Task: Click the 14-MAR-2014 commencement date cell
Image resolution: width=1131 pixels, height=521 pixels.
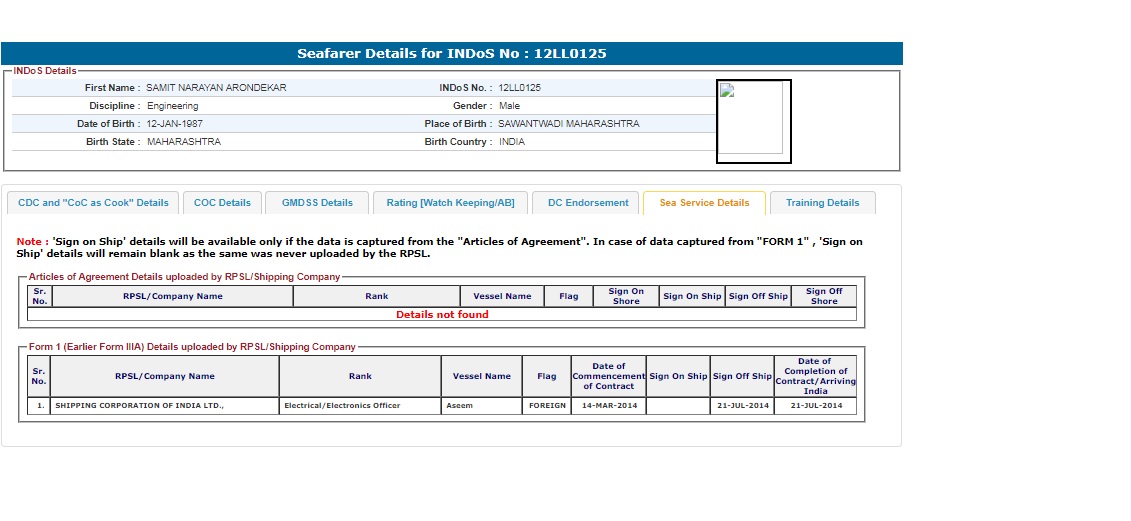Action: (608, 406)
